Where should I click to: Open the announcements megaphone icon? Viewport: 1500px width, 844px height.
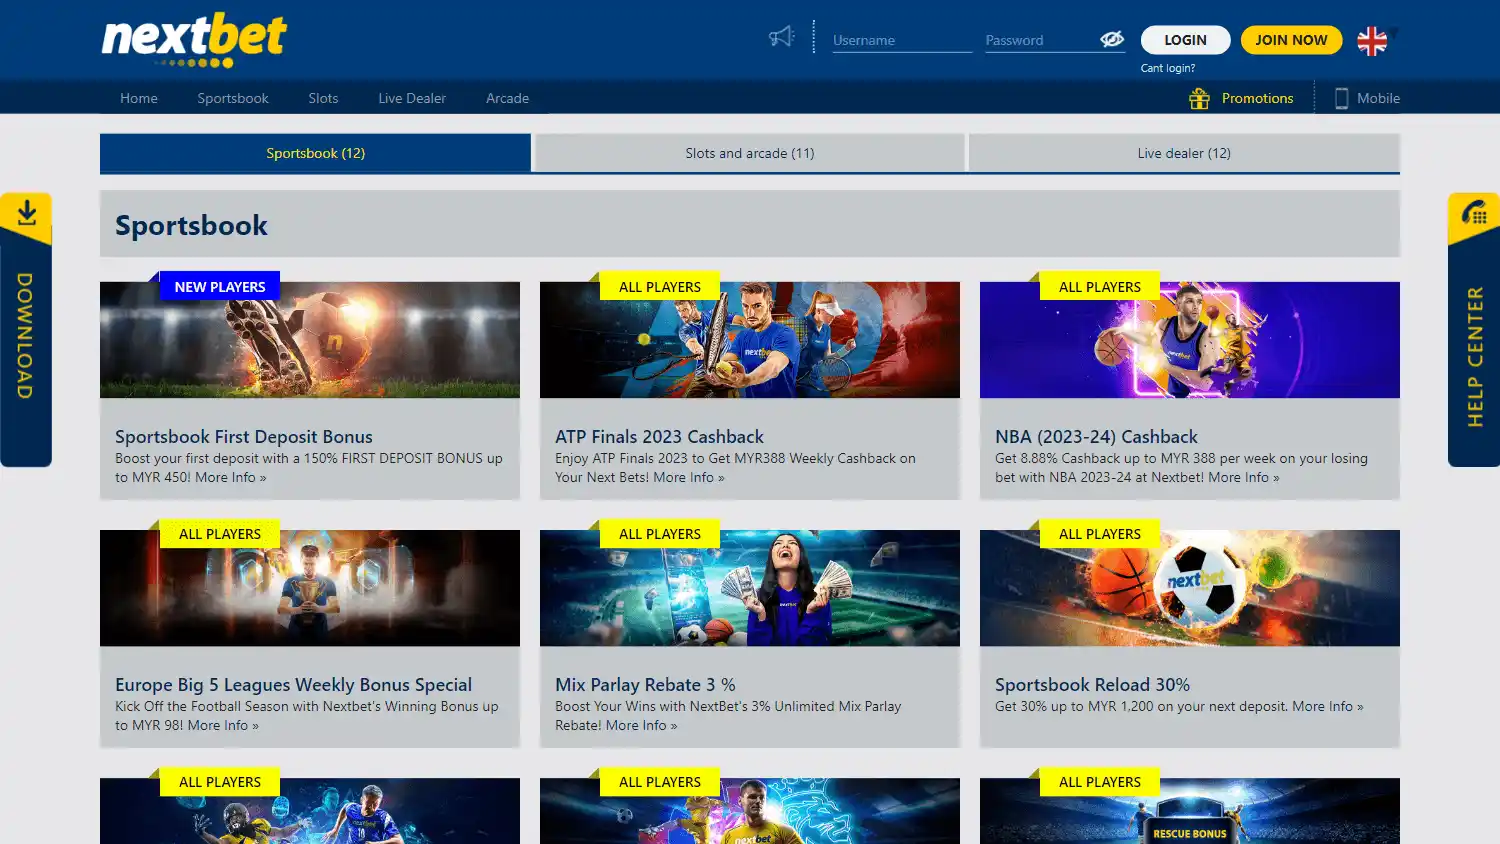pos(781,37)
